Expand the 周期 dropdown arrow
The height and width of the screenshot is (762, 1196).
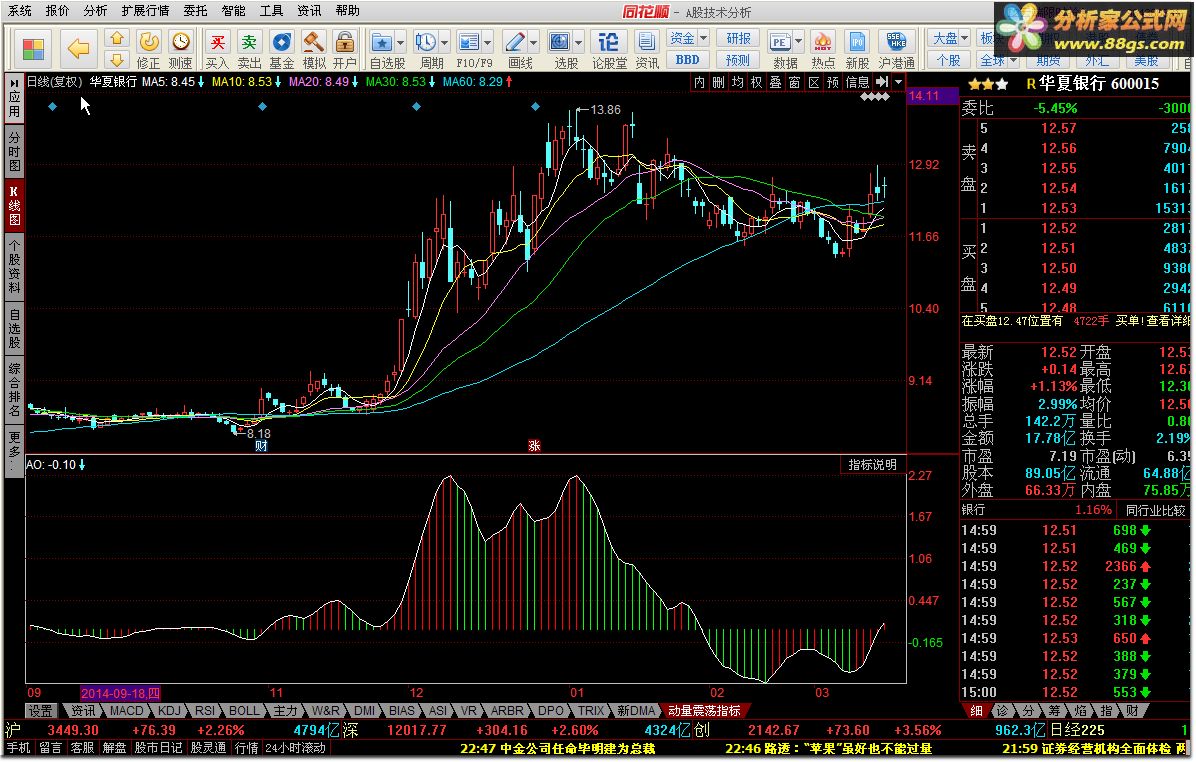(444, 42)
